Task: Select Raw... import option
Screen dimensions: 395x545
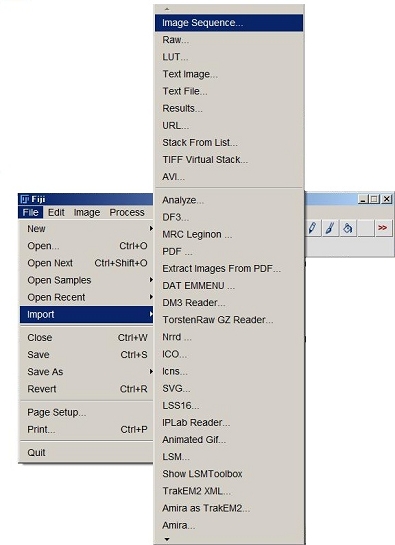Action: 229,40
